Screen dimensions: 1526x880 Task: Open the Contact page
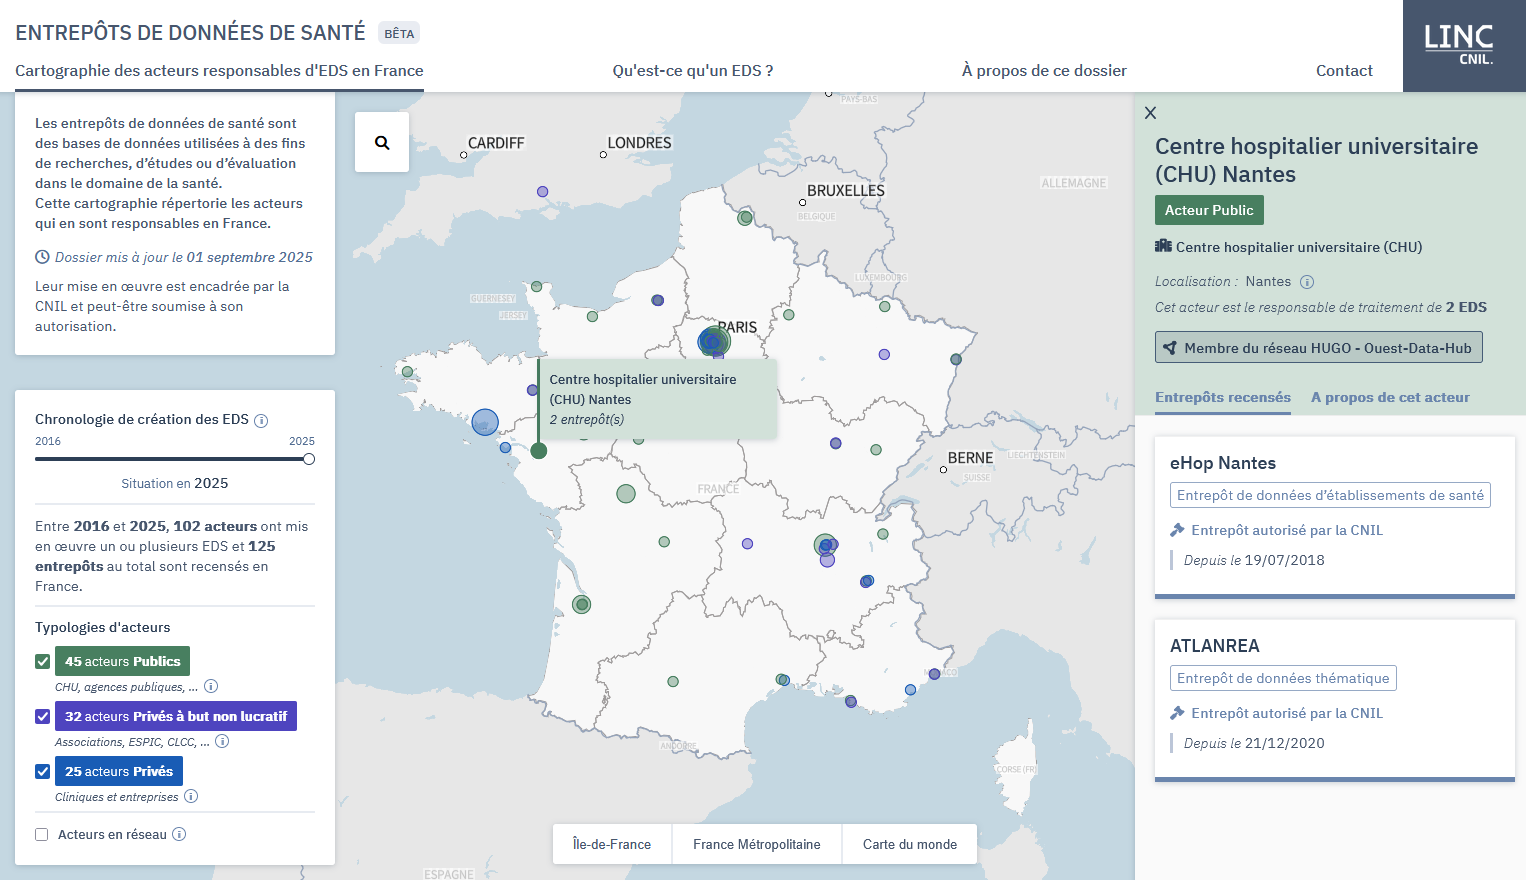1344,70
